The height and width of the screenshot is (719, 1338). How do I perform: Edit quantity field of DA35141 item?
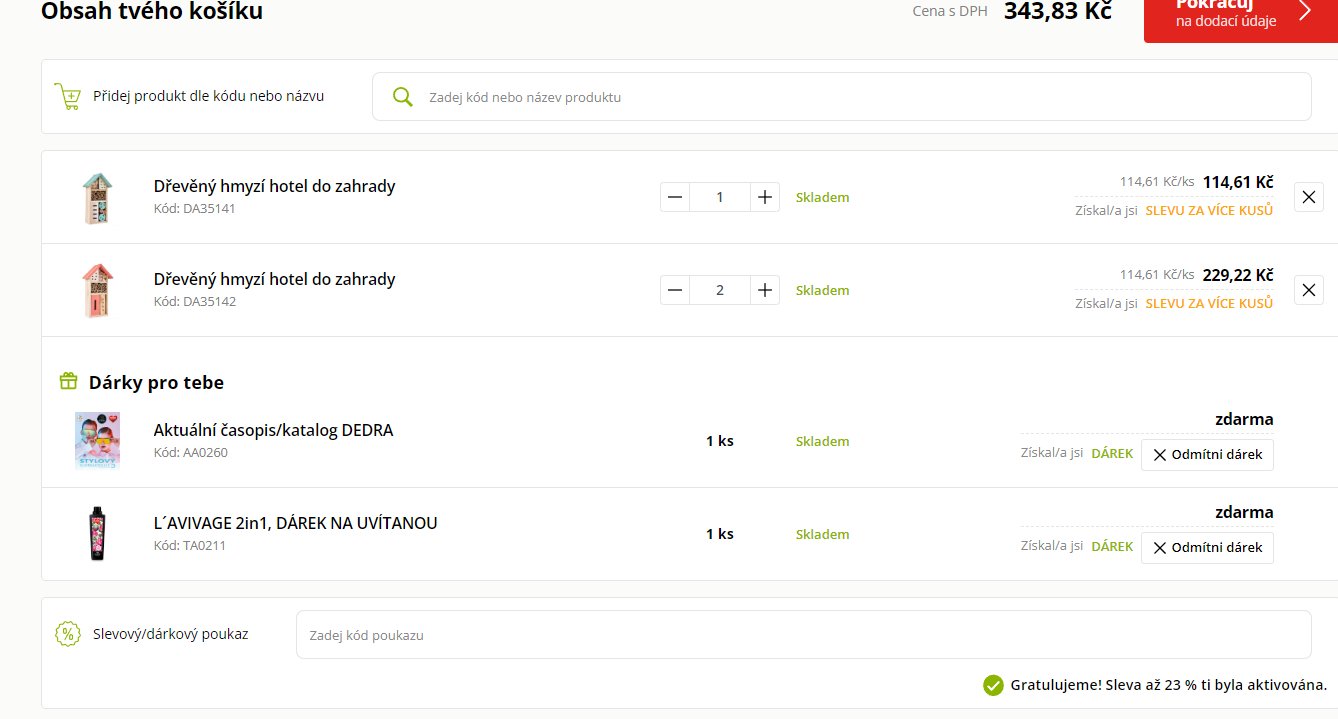click(720, 197)
